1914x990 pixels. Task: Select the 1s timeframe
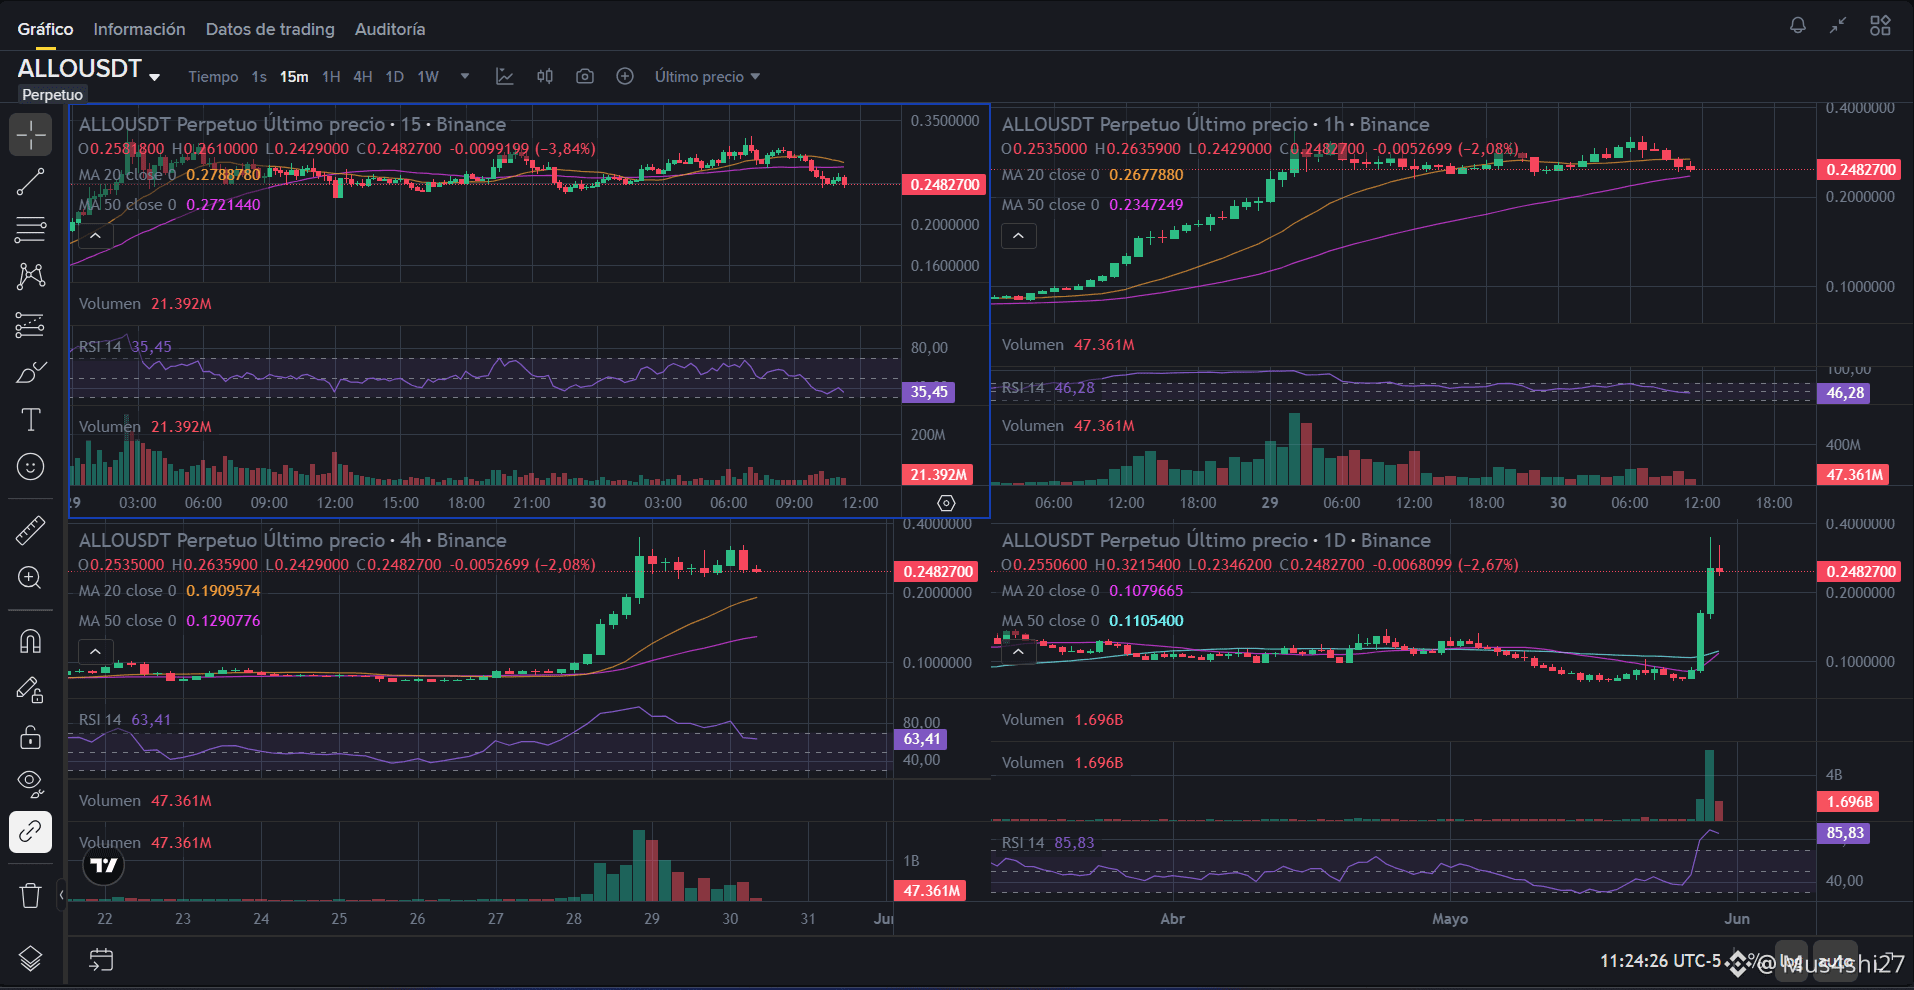(x=259, y=77)
